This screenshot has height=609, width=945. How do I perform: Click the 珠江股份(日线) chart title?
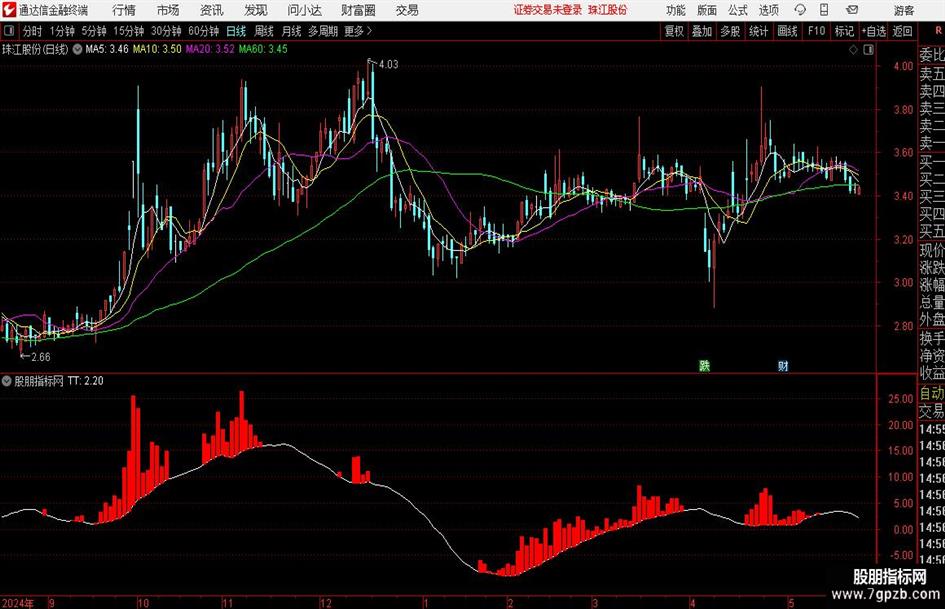pyautogui.click(x=36, y=49)
